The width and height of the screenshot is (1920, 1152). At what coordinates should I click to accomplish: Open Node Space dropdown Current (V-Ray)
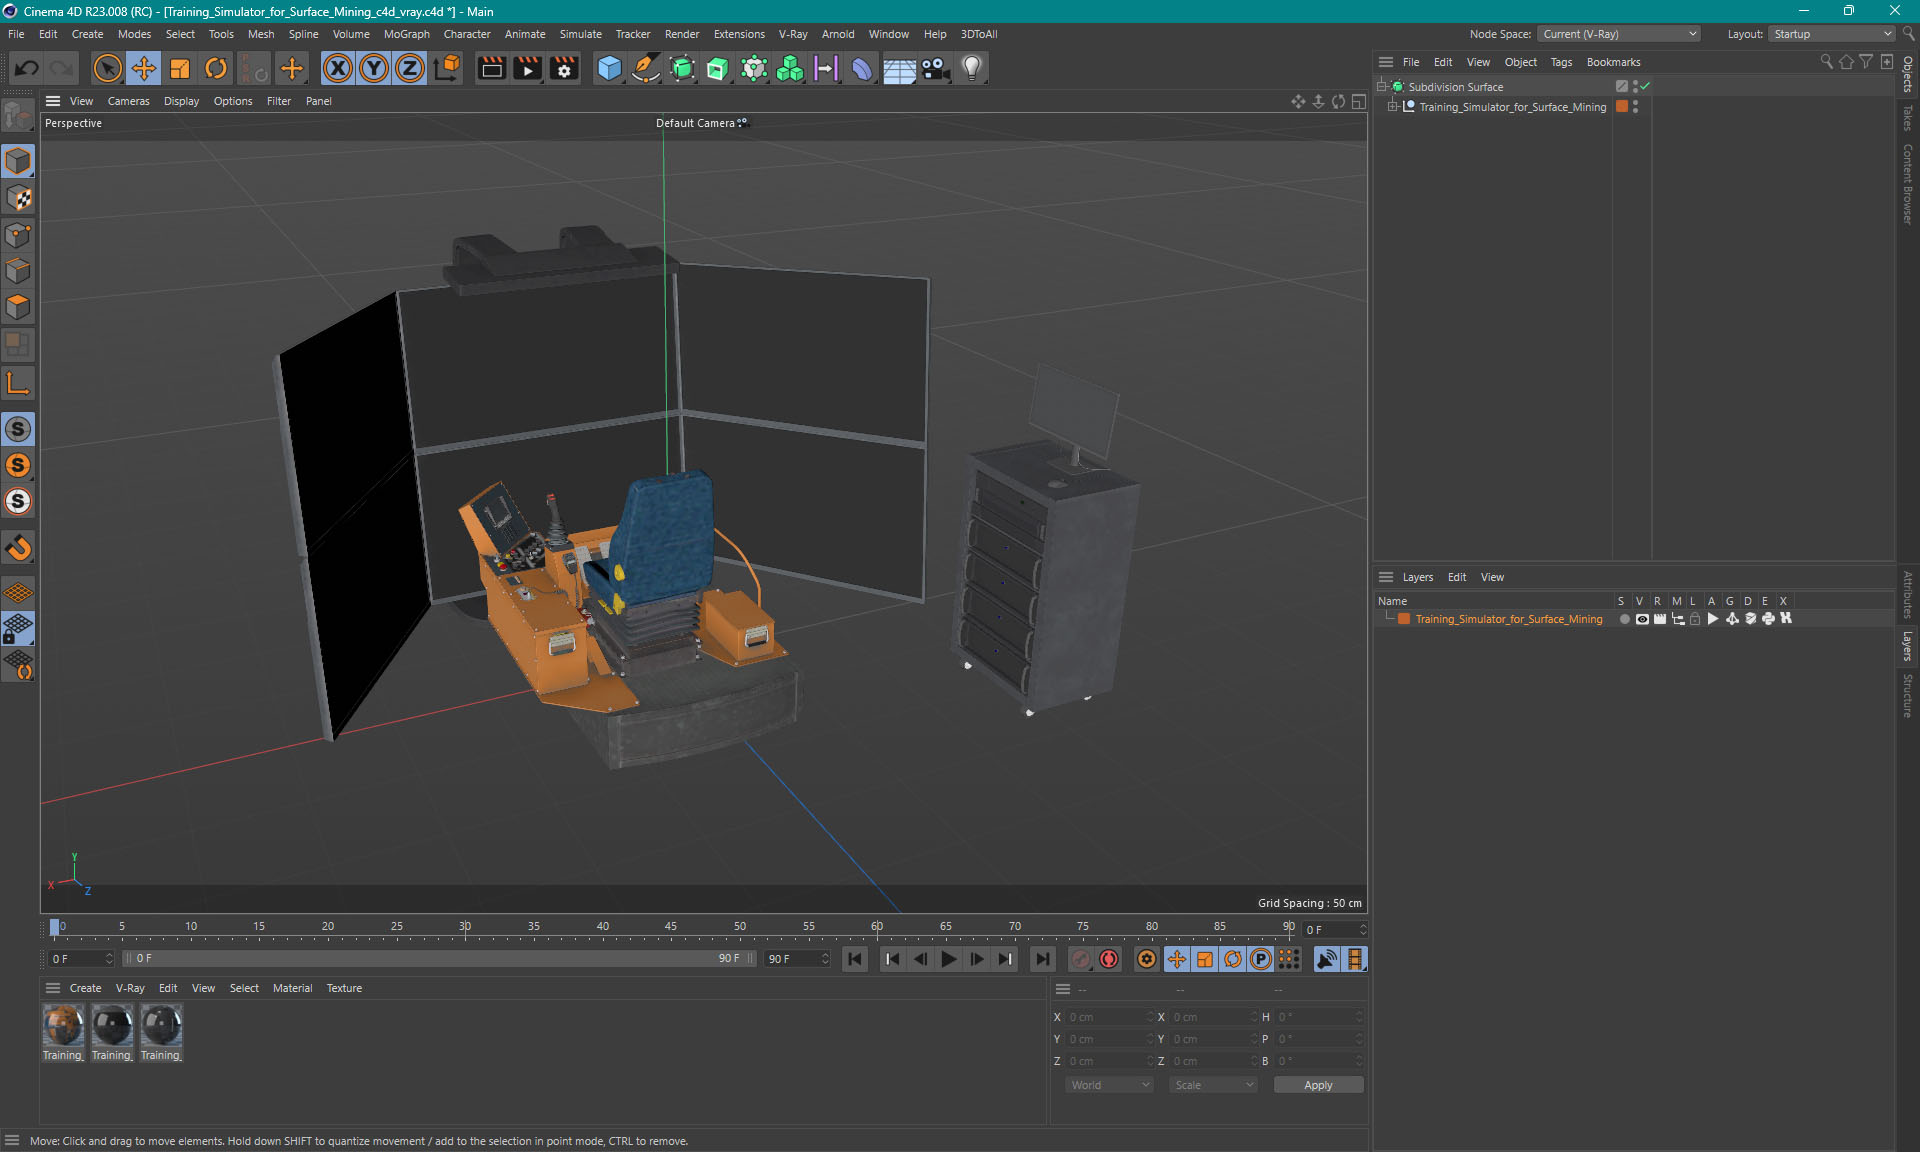(x=1619, y=34)
